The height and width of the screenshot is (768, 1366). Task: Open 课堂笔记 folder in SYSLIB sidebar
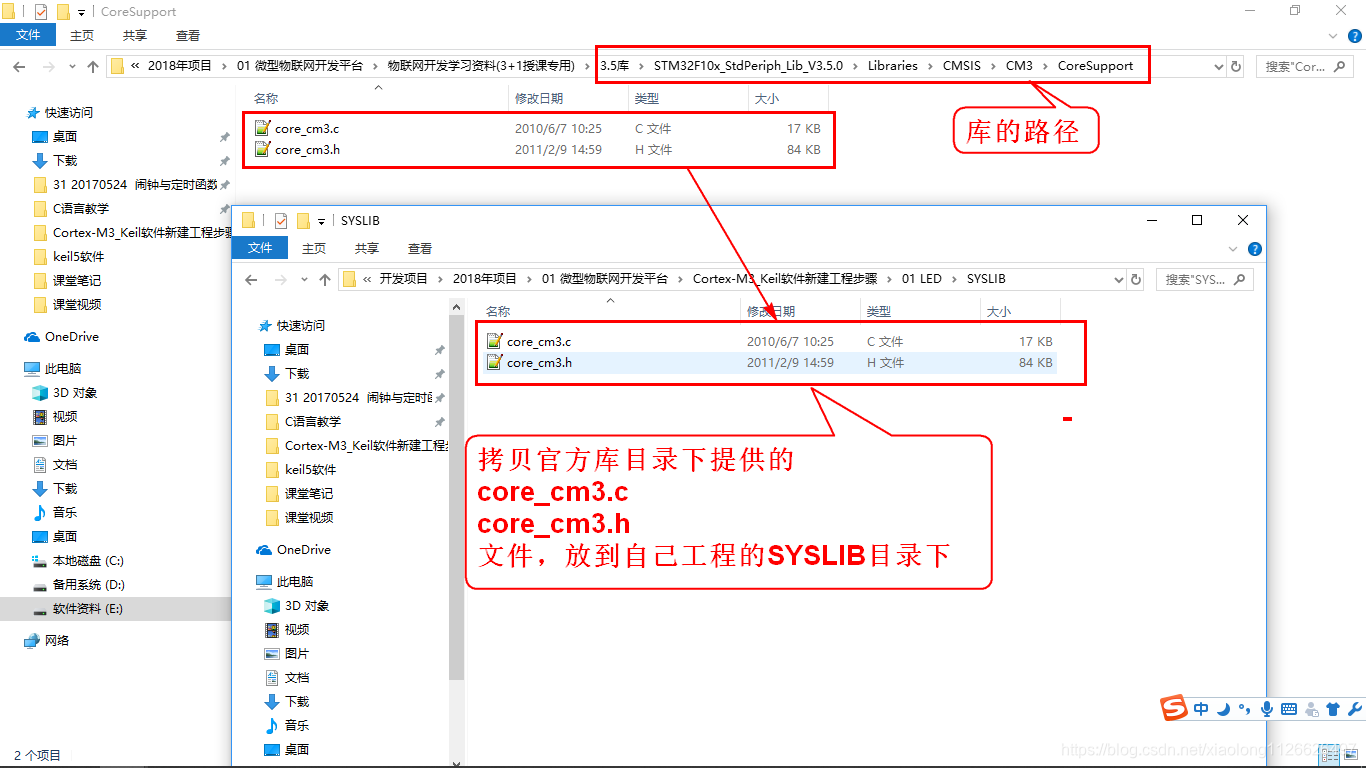pos(309,494)
